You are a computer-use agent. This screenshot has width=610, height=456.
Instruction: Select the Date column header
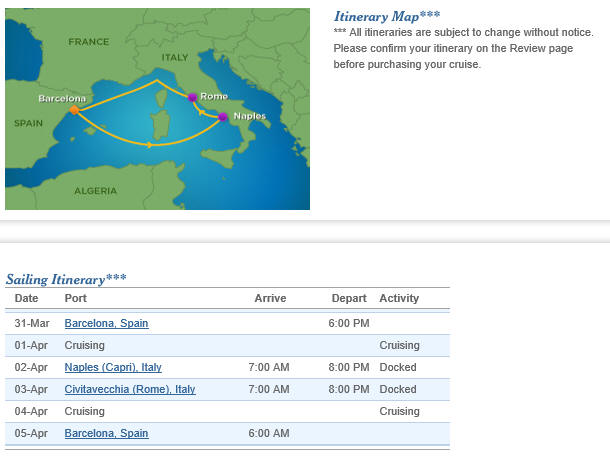(26, 298)
